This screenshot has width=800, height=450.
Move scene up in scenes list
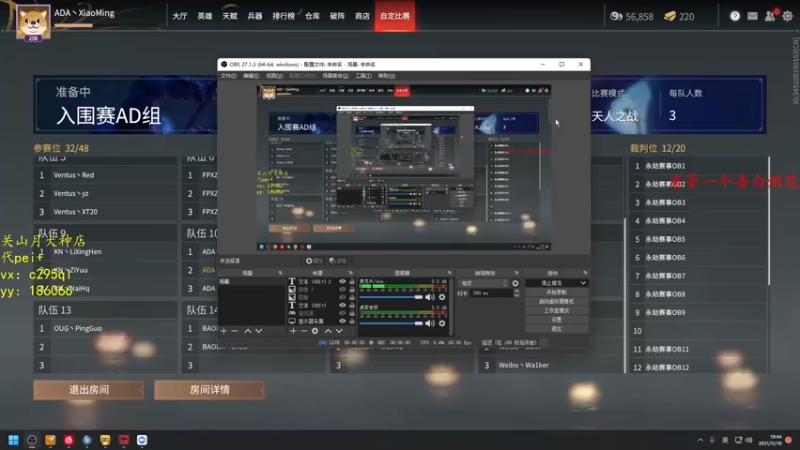point(247,331)
